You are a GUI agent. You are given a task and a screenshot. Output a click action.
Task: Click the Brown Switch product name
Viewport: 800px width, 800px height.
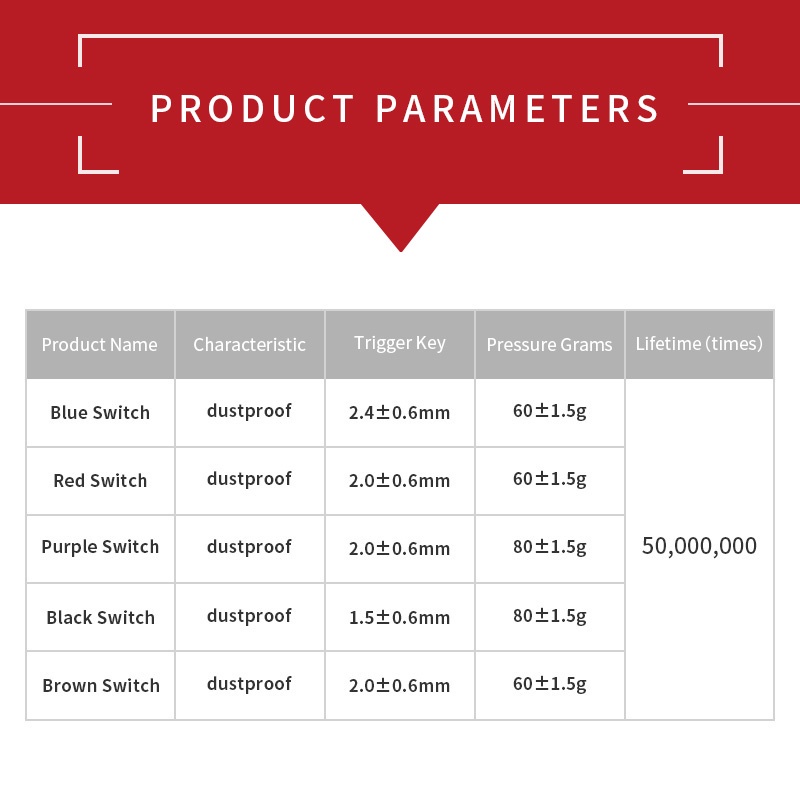pos(101,685)
